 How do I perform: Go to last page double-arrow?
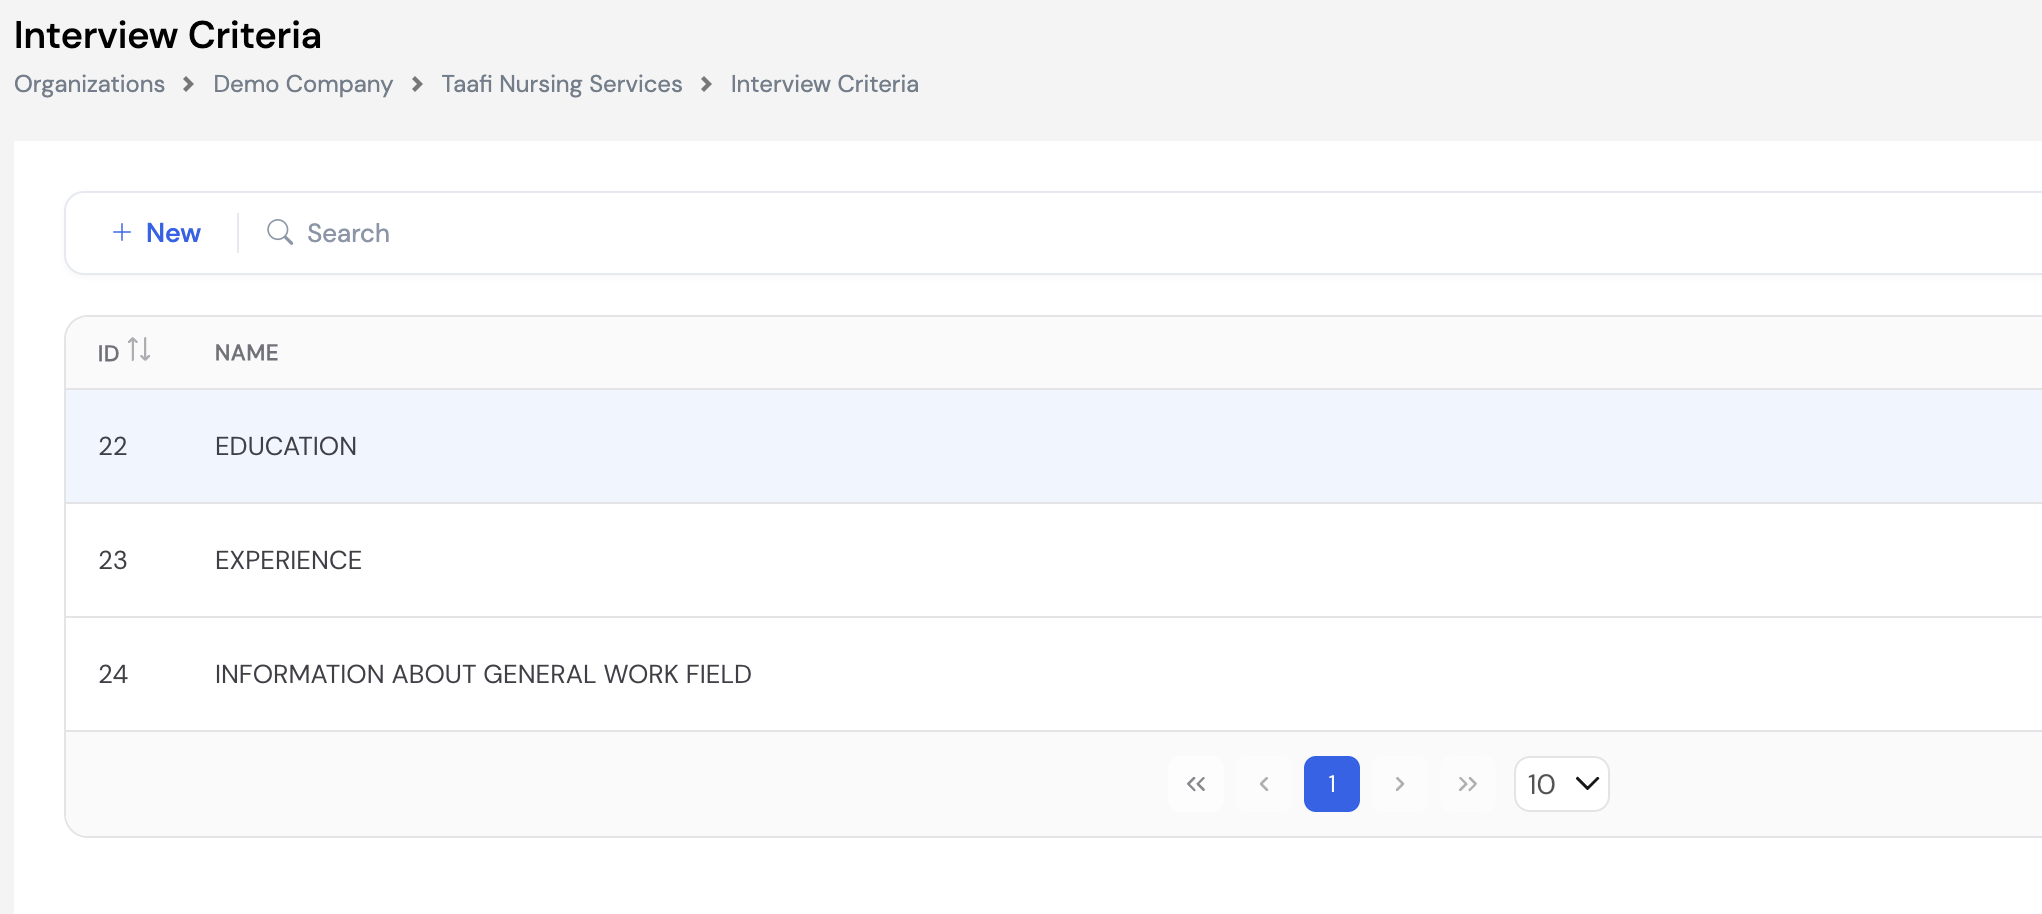[1468, 784]
